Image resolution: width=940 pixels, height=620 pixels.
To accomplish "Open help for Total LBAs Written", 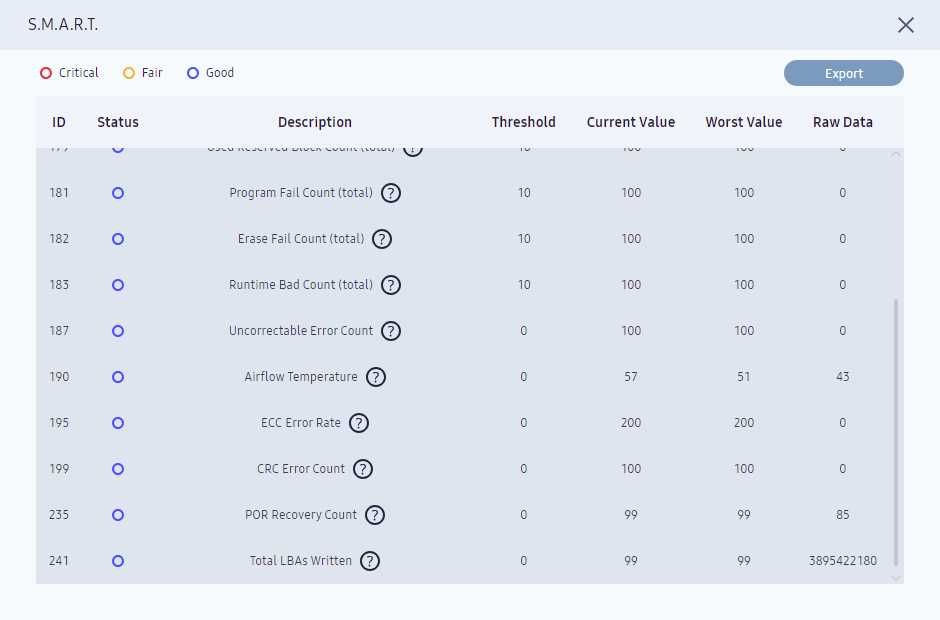I will pos(370,561).
